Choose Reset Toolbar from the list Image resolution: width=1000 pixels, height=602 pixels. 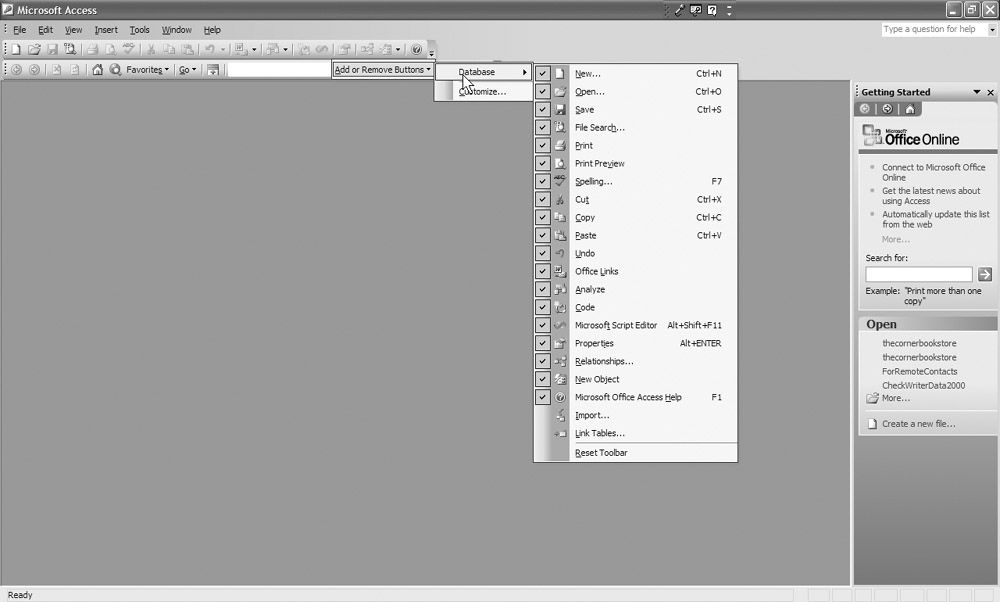(601, 453)
